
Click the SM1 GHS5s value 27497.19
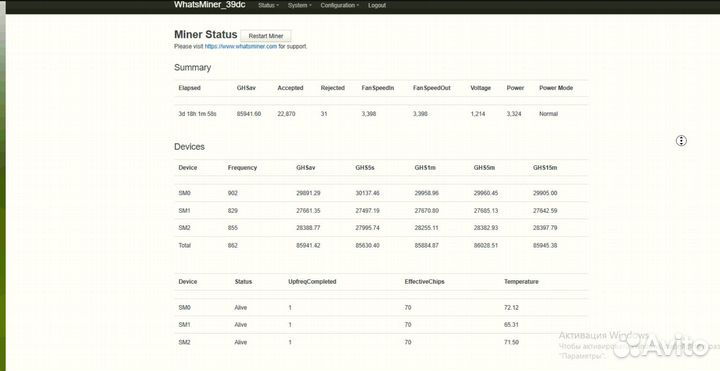pos(367,211)
